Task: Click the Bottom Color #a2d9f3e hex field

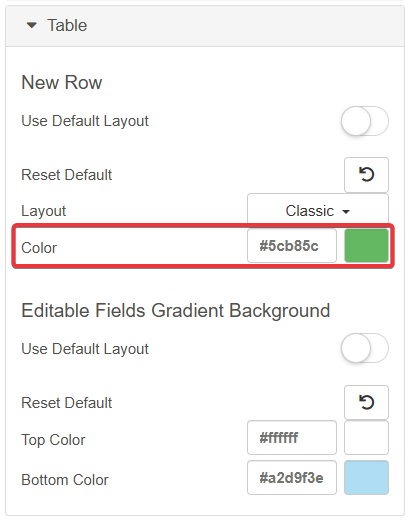Action: tap(292, 478)
